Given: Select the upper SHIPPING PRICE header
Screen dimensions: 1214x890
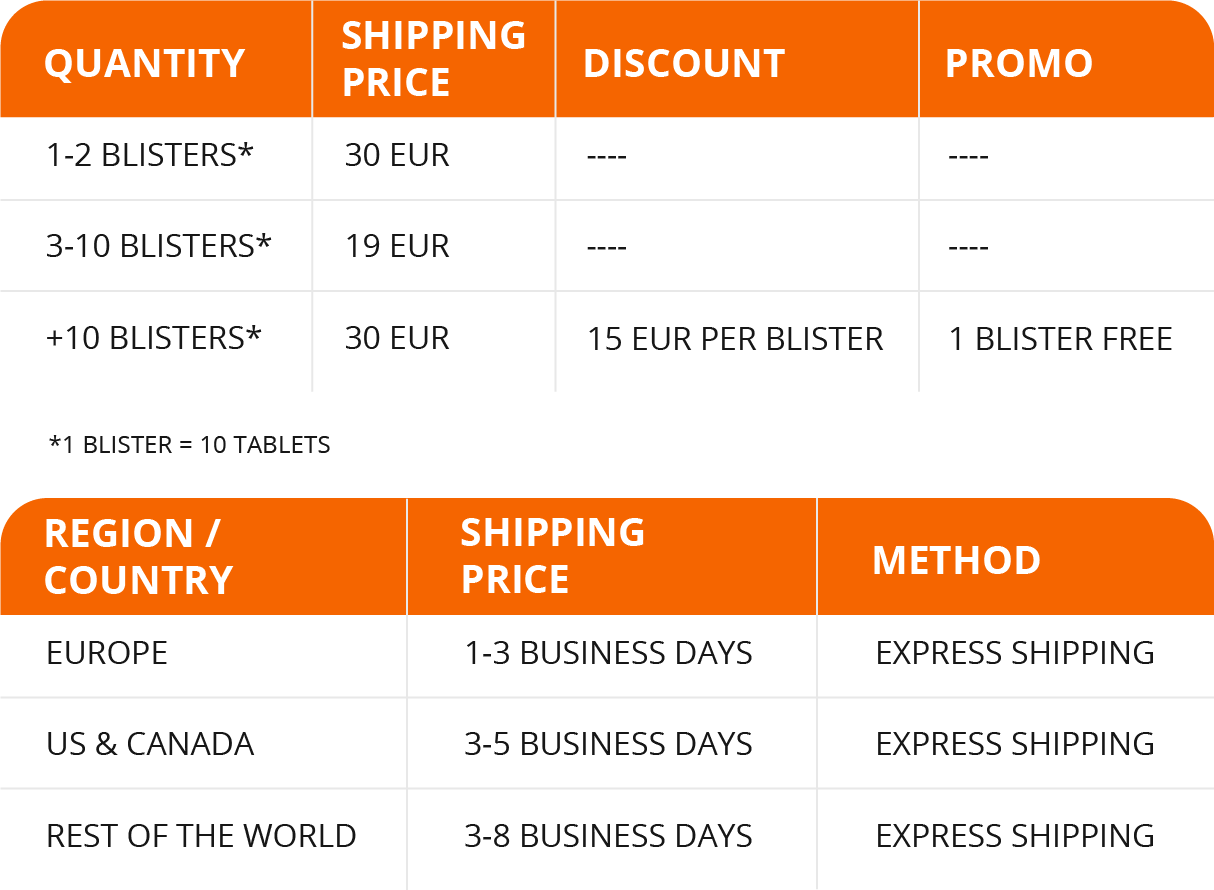Looking at the screenshot, I should click(x=434, y=59).
